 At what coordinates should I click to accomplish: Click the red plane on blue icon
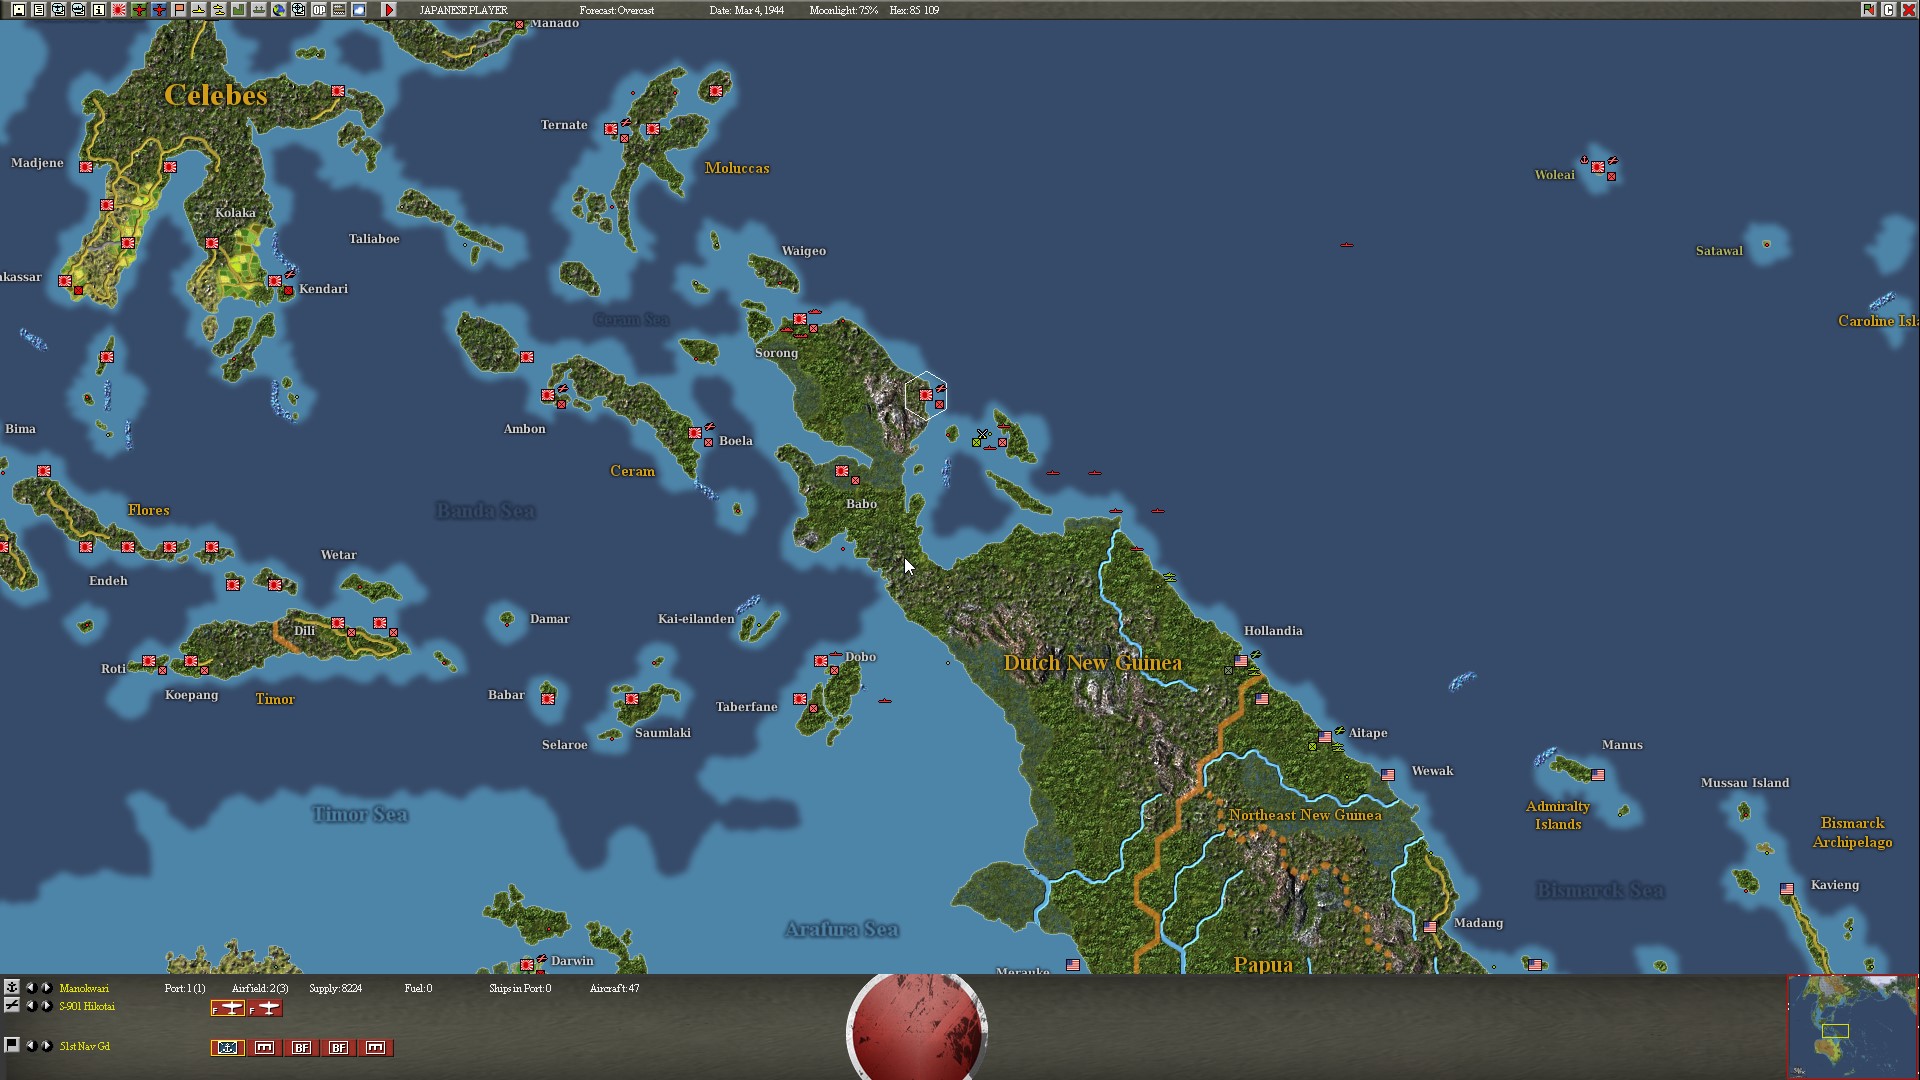[x=159, y=10]
